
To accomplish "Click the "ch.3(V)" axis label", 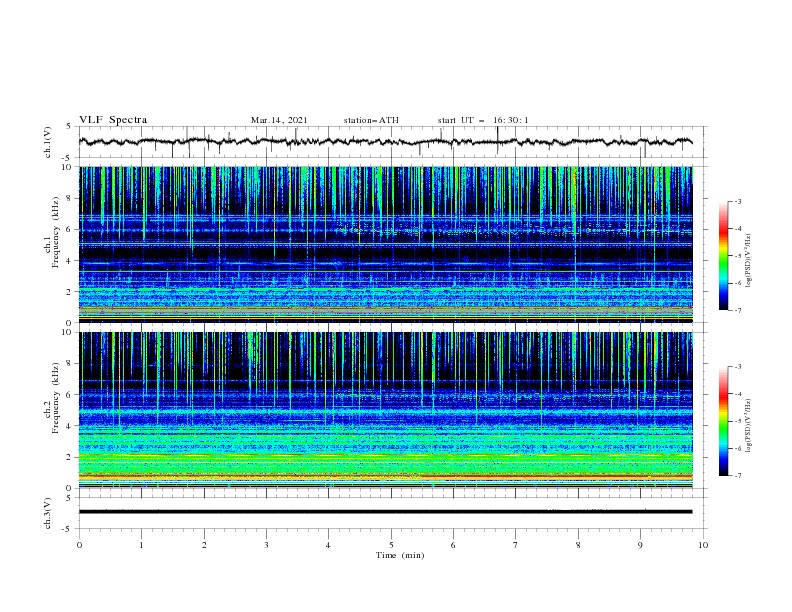I will [x=48, y=513].
